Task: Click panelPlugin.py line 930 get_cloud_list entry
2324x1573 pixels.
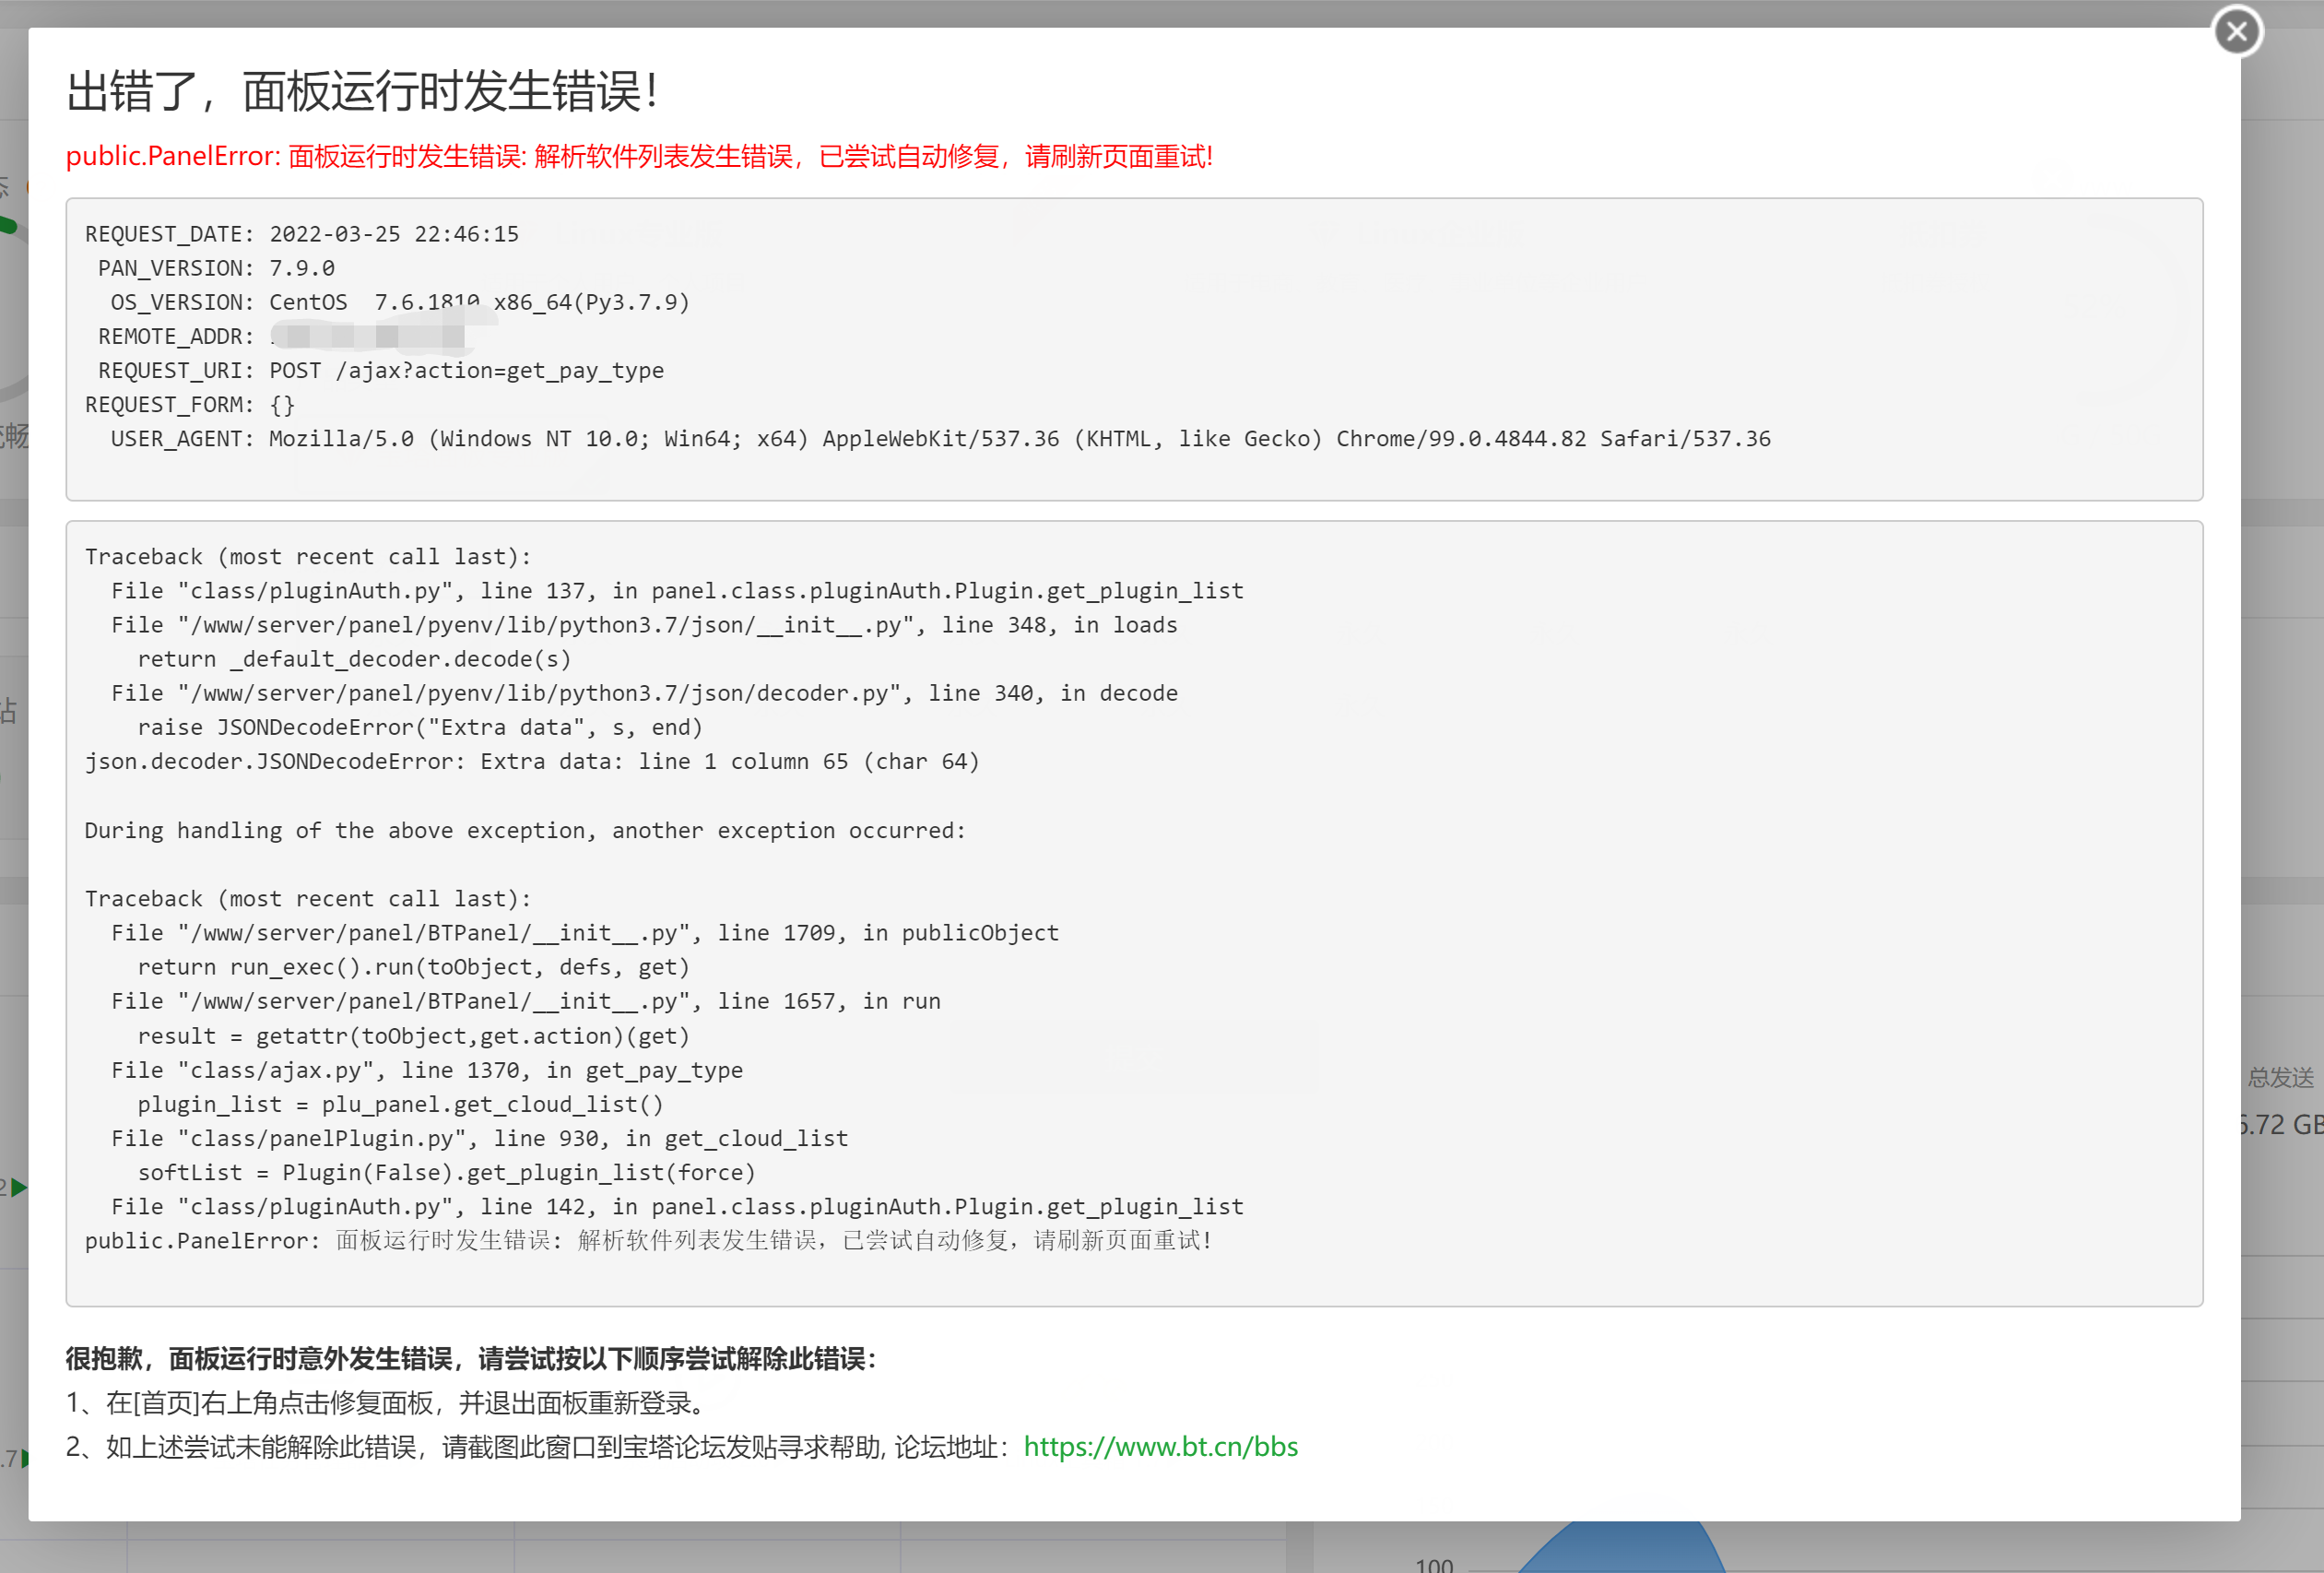Action: [x=480, y=1138]
